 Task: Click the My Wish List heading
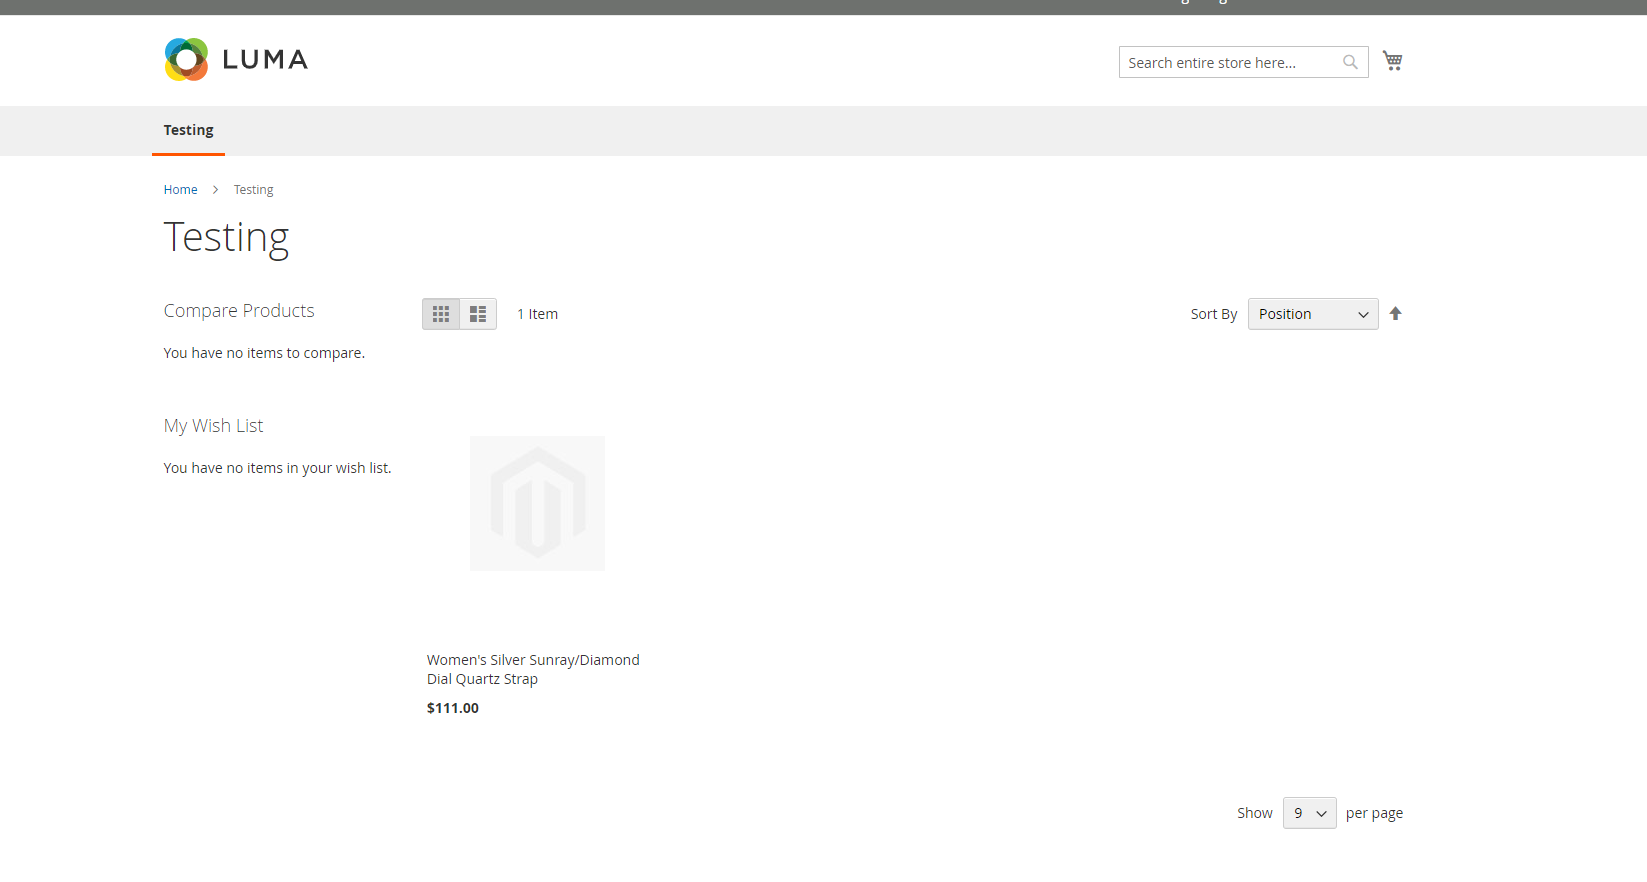coord(213,426)
